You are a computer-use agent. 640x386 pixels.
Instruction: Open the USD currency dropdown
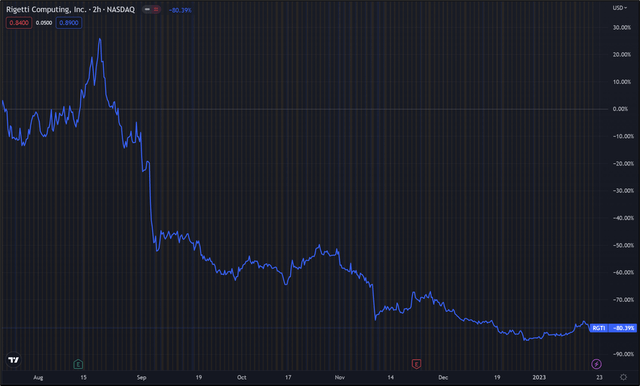620,8
